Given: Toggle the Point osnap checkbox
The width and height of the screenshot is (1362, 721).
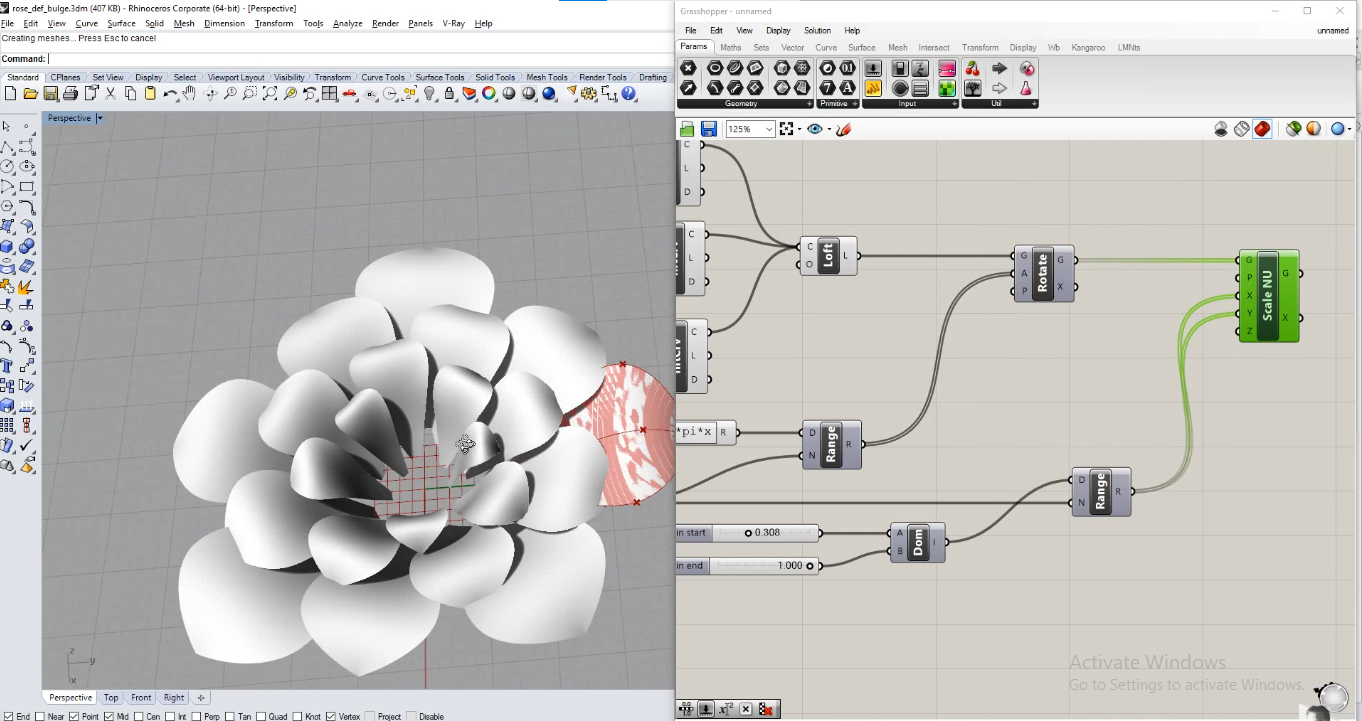Looking at the screenshot, I should 75,716.
